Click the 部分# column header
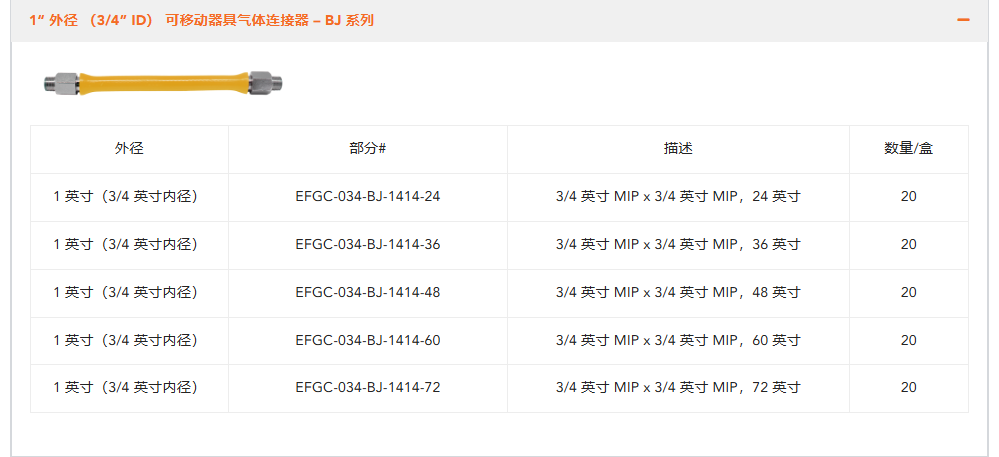999x457 pixels. tap(367, 148)
